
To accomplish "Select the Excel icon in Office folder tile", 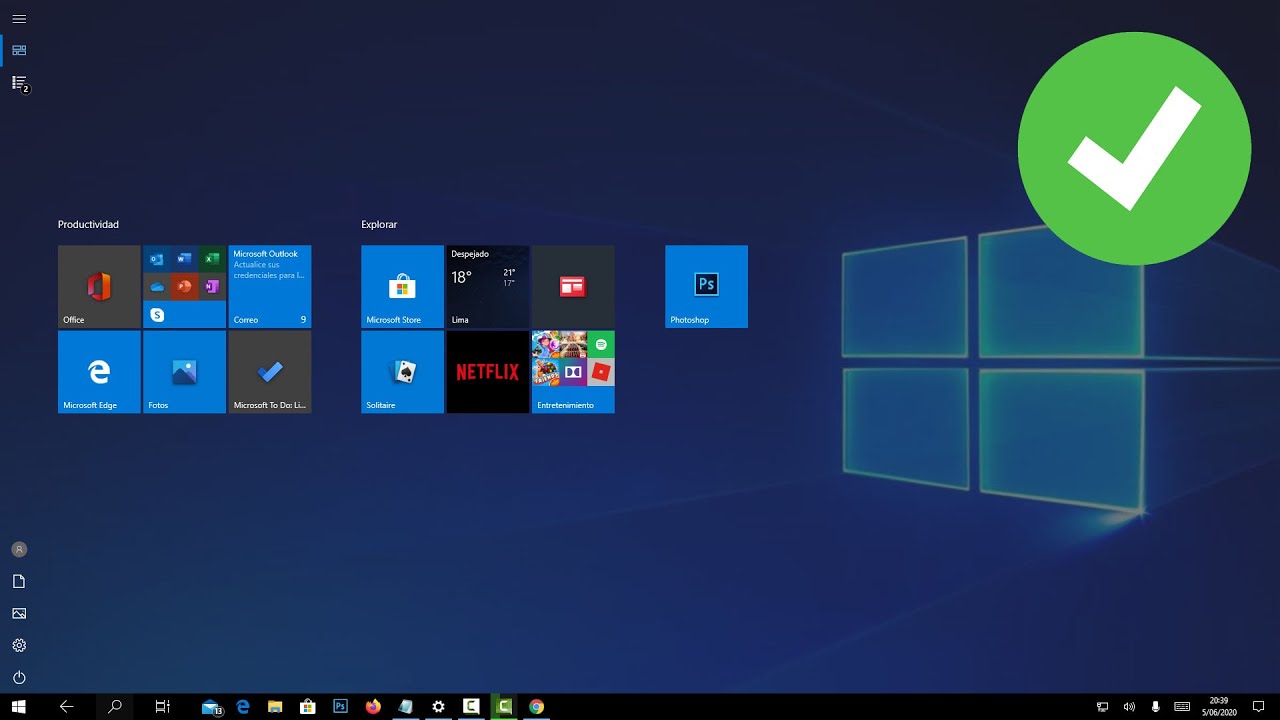I will coord(211,259).
